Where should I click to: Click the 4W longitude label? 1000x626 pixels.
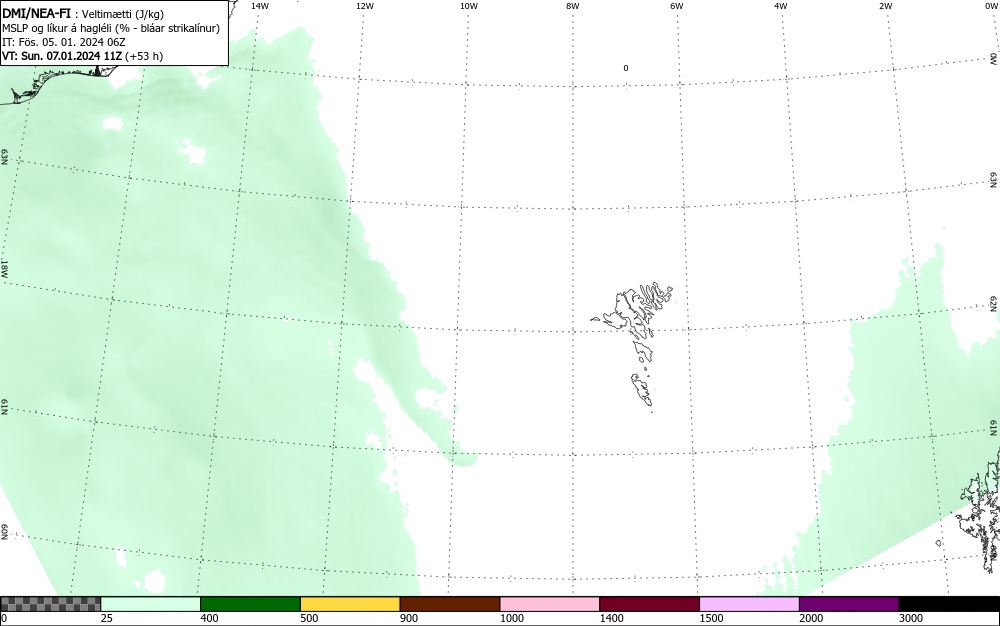pyautogui.click(x=781, y=6)
